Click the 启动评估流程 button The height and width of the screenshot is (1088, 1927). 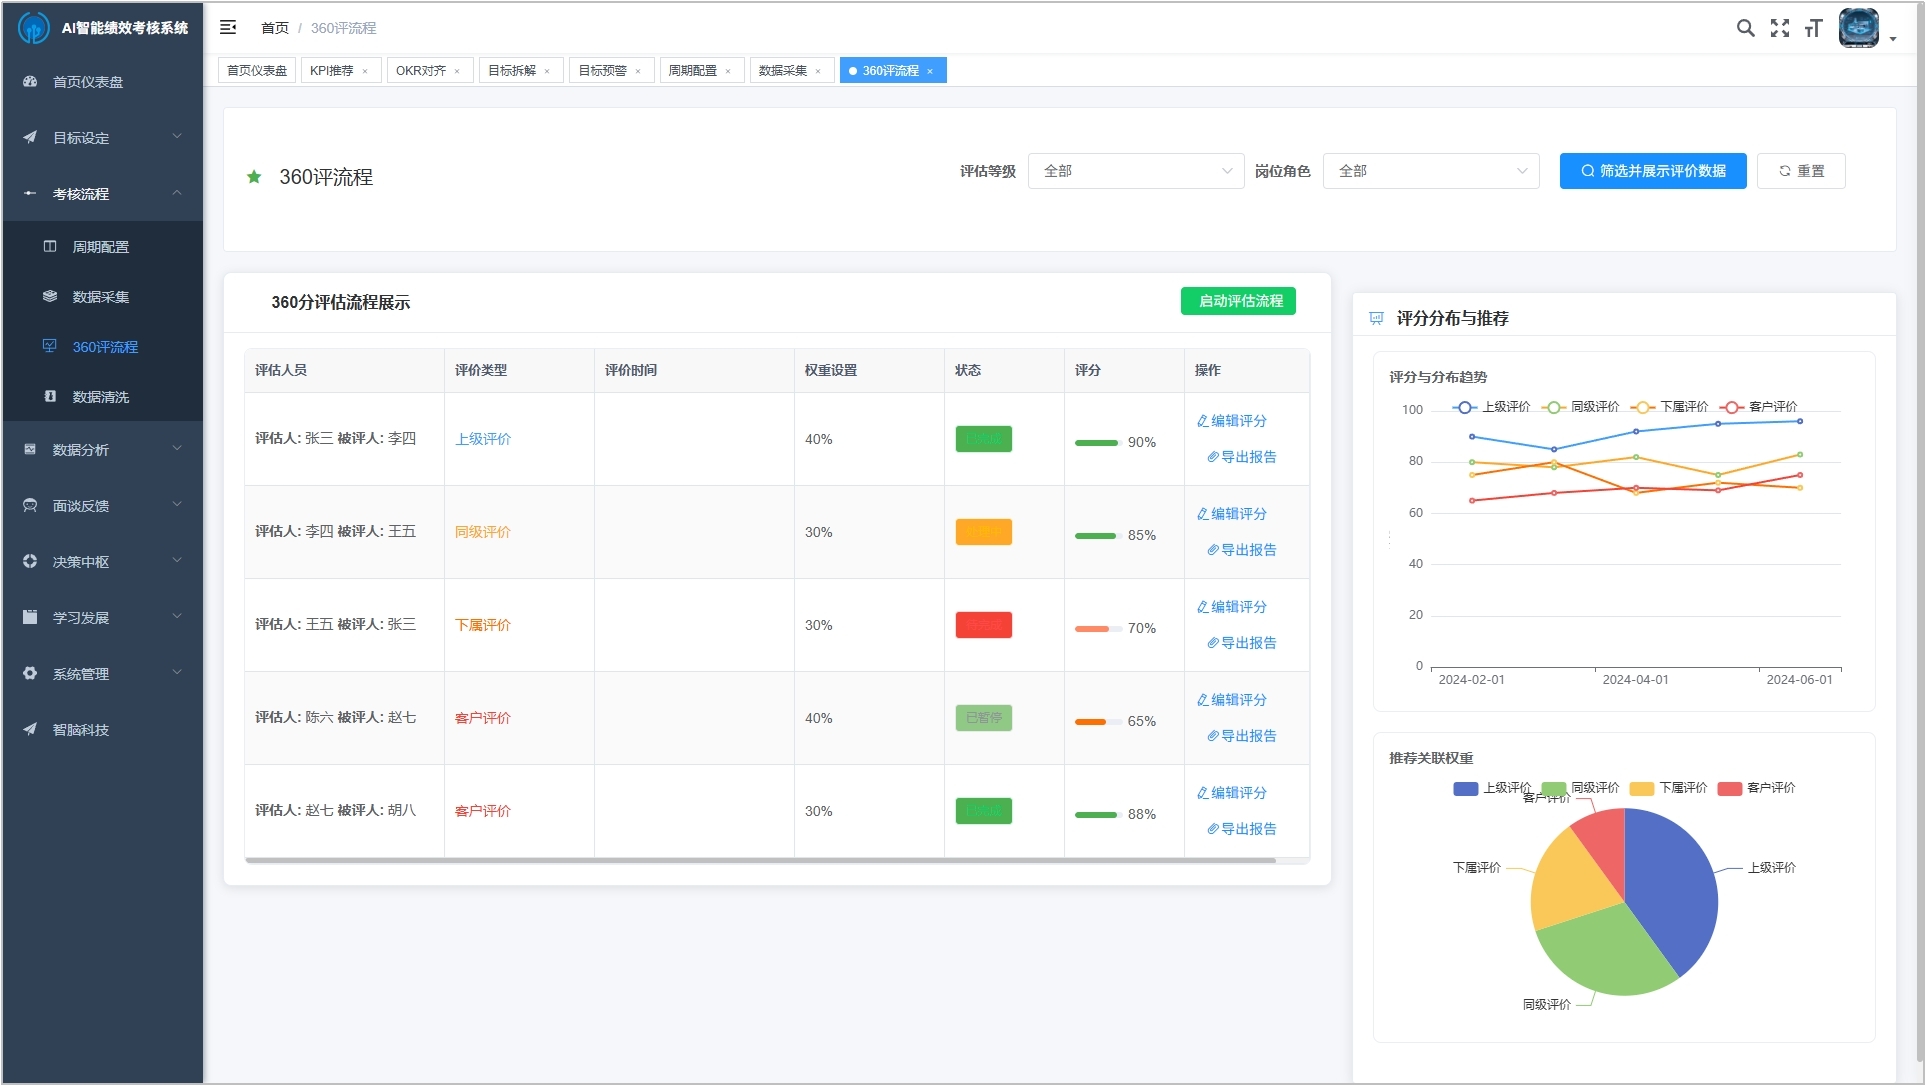pyautogui.click(x=1237, y=301)
